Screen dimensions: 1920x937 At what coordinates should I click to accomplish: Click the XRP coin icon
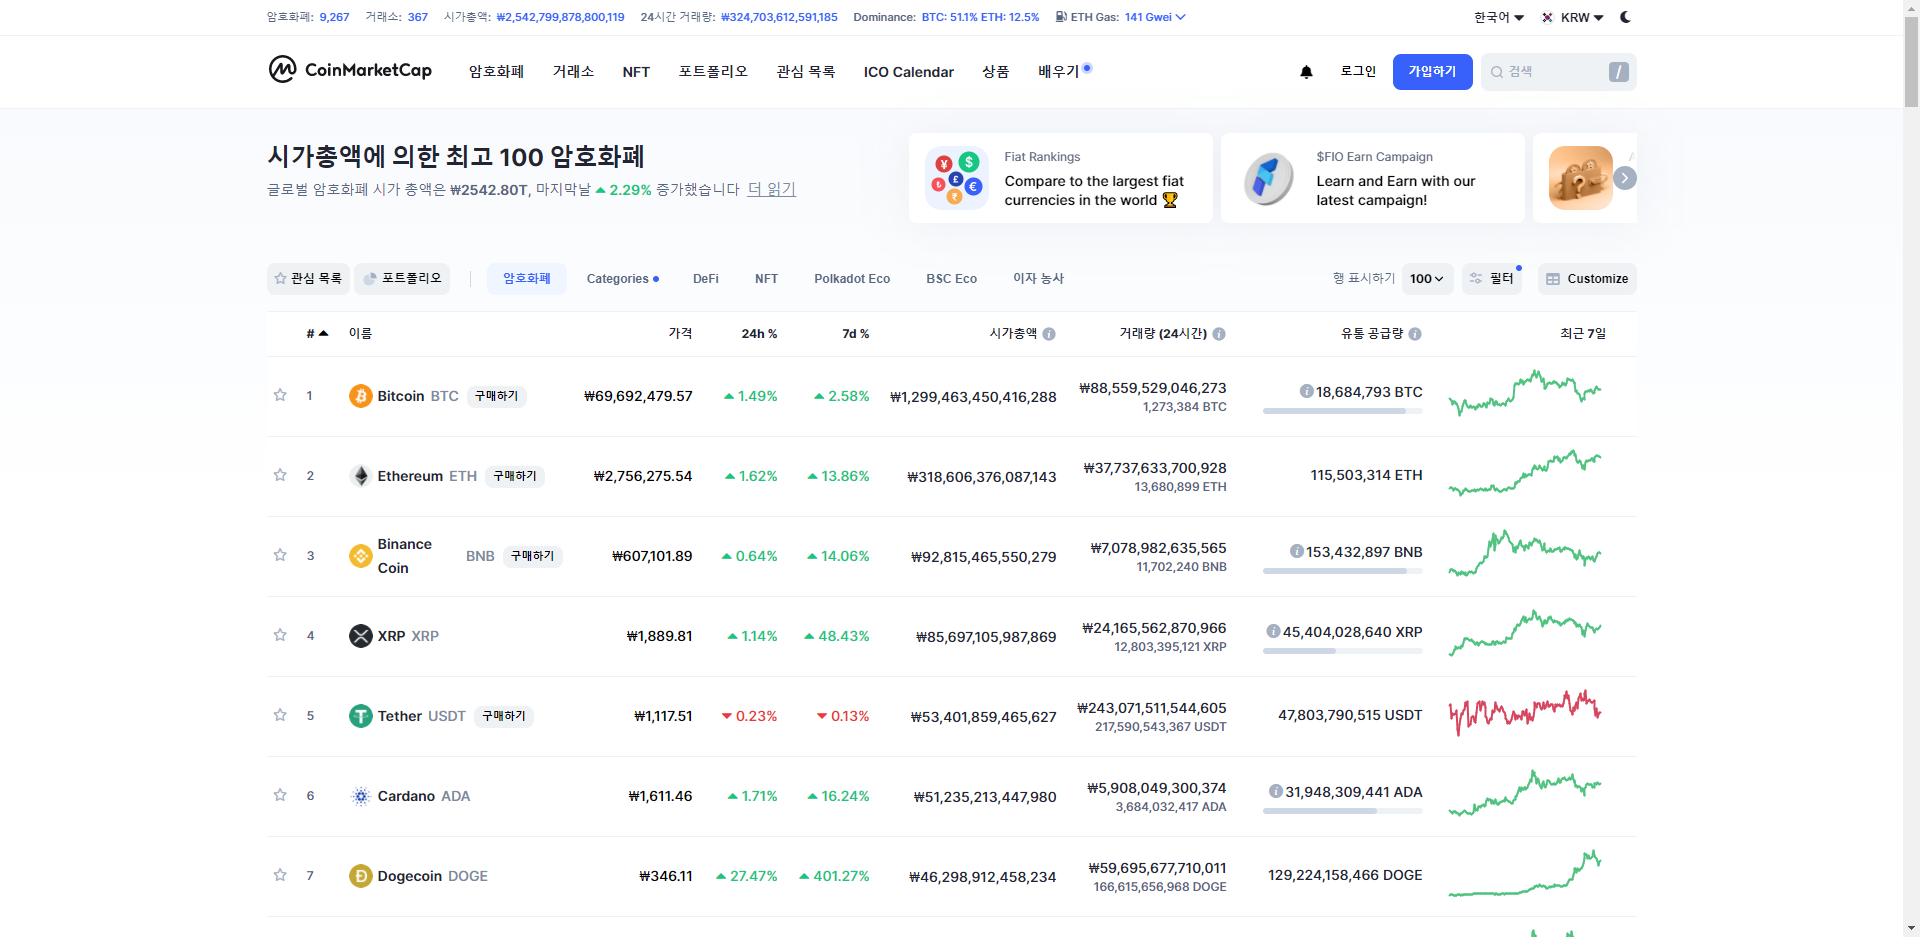pos(360,636)
